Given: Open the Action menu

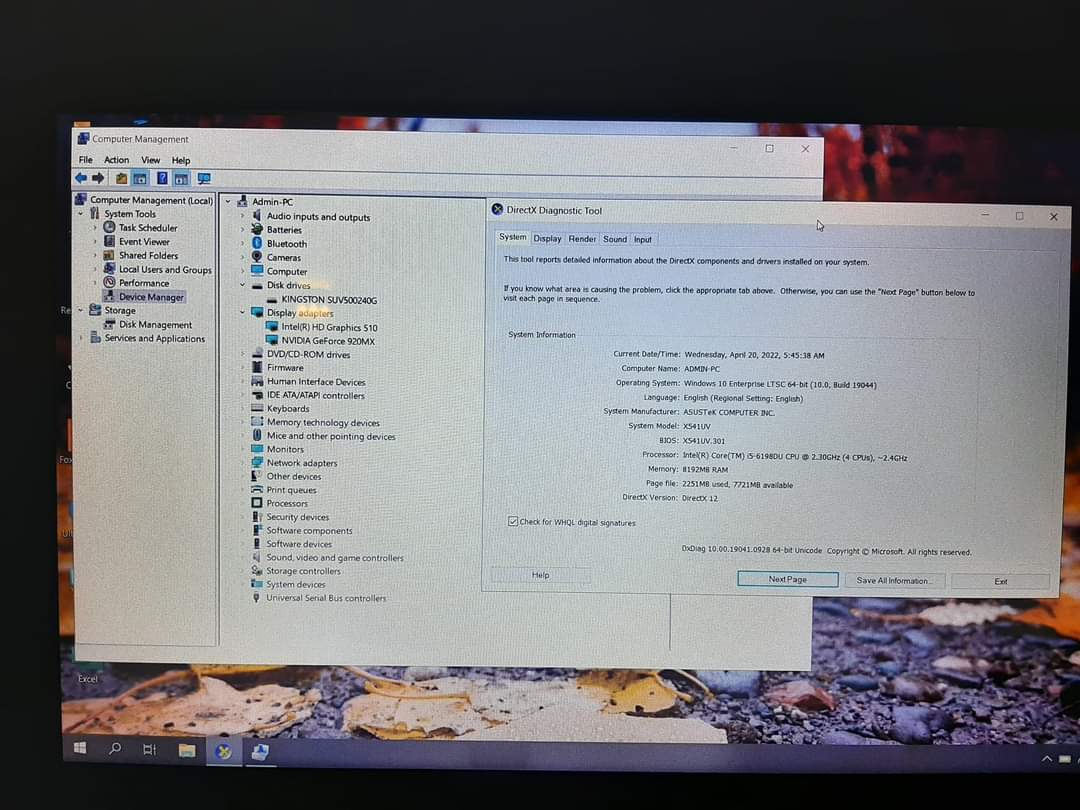Looking at the screenshot, I should [x=116, y=160].
